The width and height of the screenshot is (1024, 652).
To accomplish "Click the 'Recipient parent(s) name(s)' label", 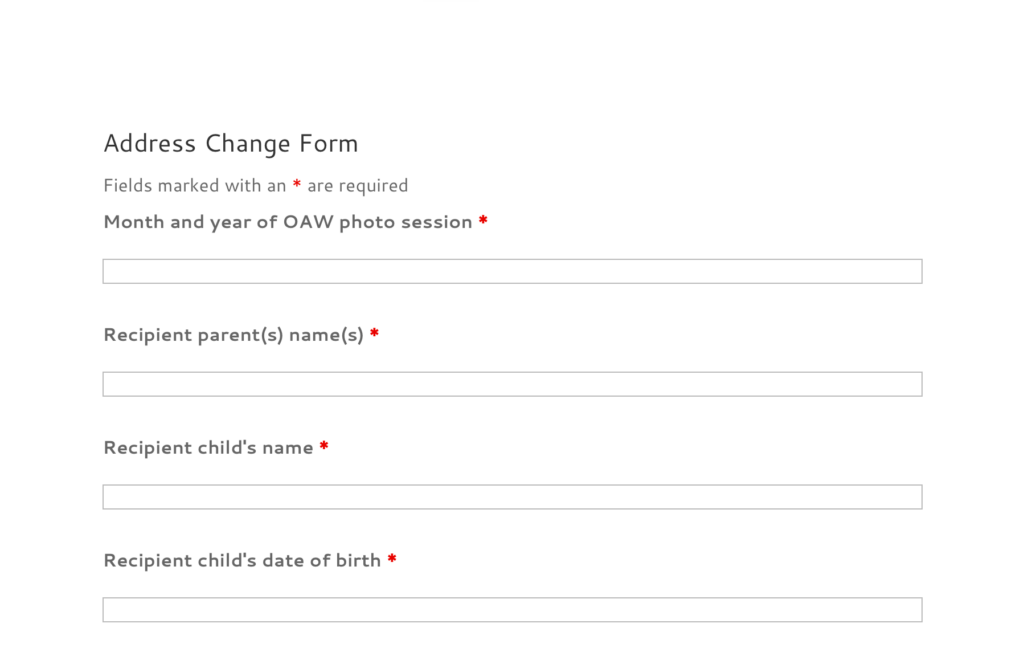I will pyautogui.click(x=233, y=335).
